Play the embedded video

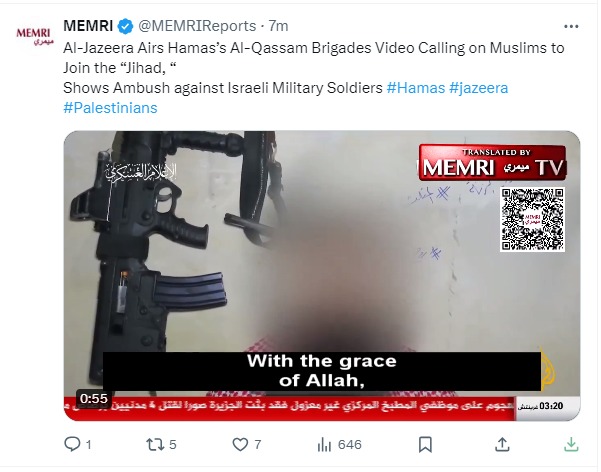click(x=322, y=276)
